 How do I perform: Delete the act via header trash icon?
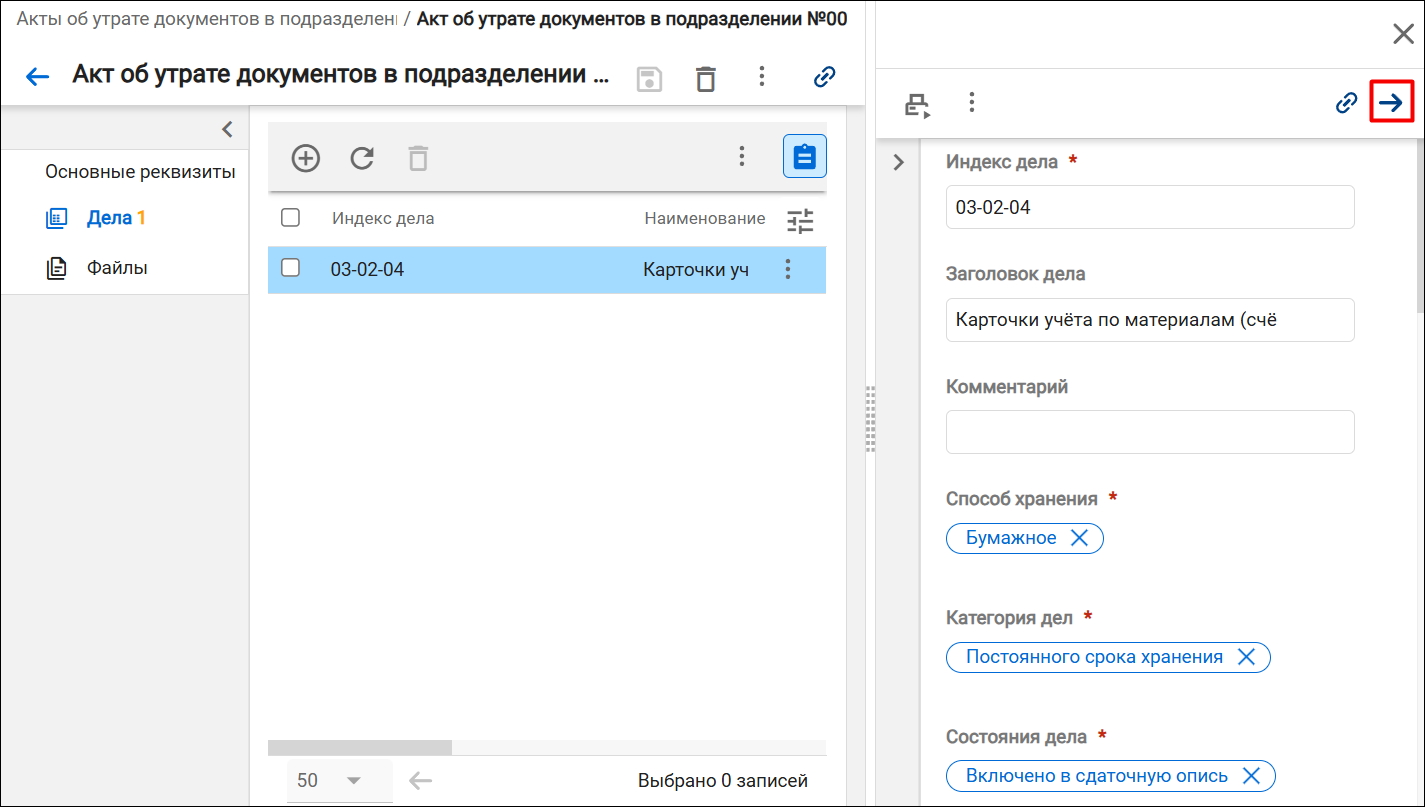706,78
